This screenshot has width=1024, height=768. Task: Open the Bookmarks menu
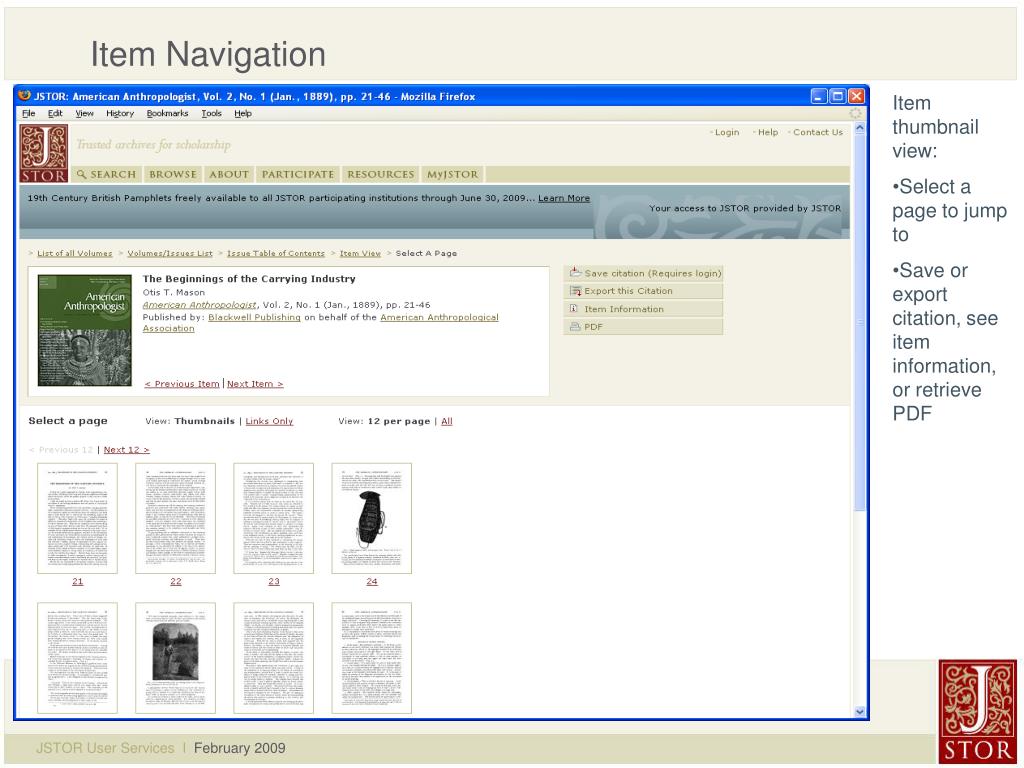(167, 114)
